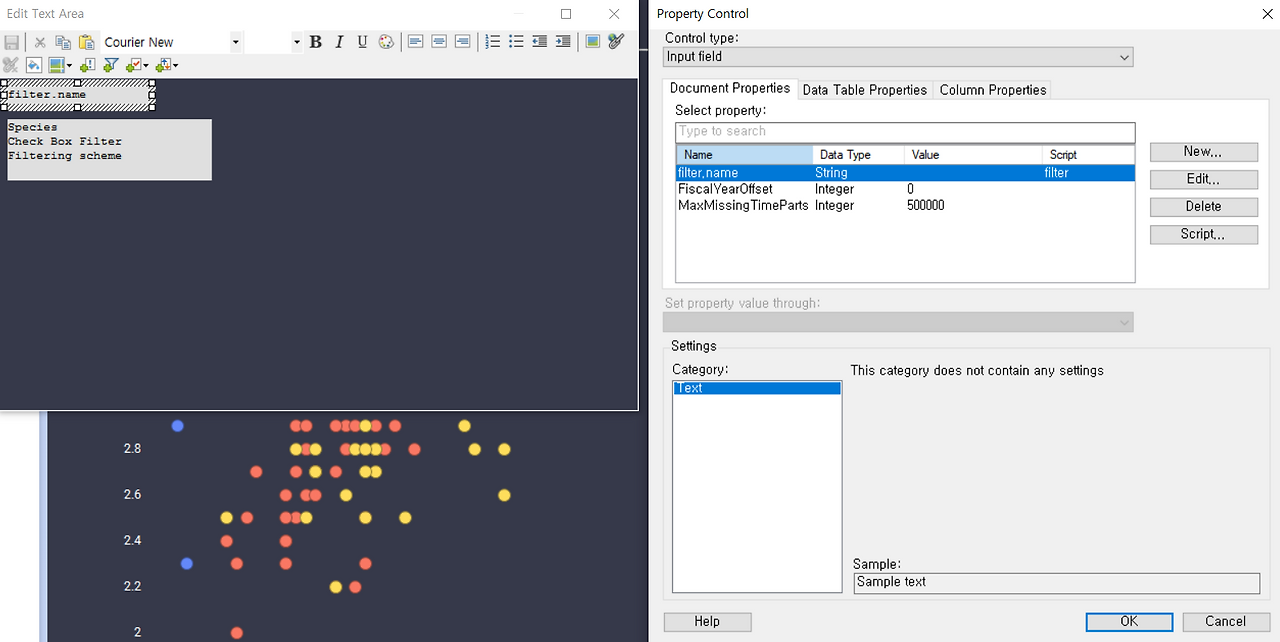Switch to the Data Table Properties tab
The height and width of the screenshot is (642, 1280).
864,90
